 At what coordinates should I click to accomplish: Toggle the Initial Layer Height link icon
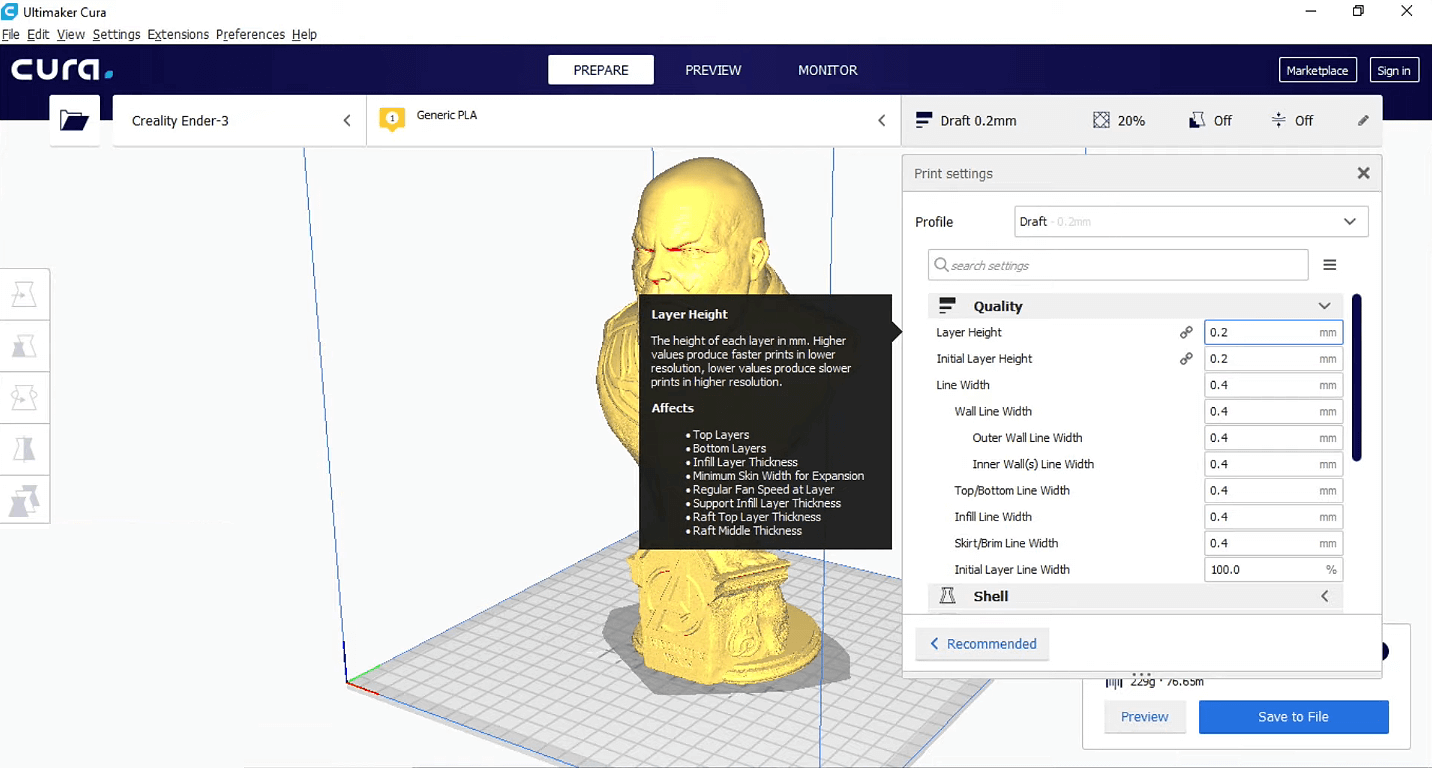point(1186,358)
